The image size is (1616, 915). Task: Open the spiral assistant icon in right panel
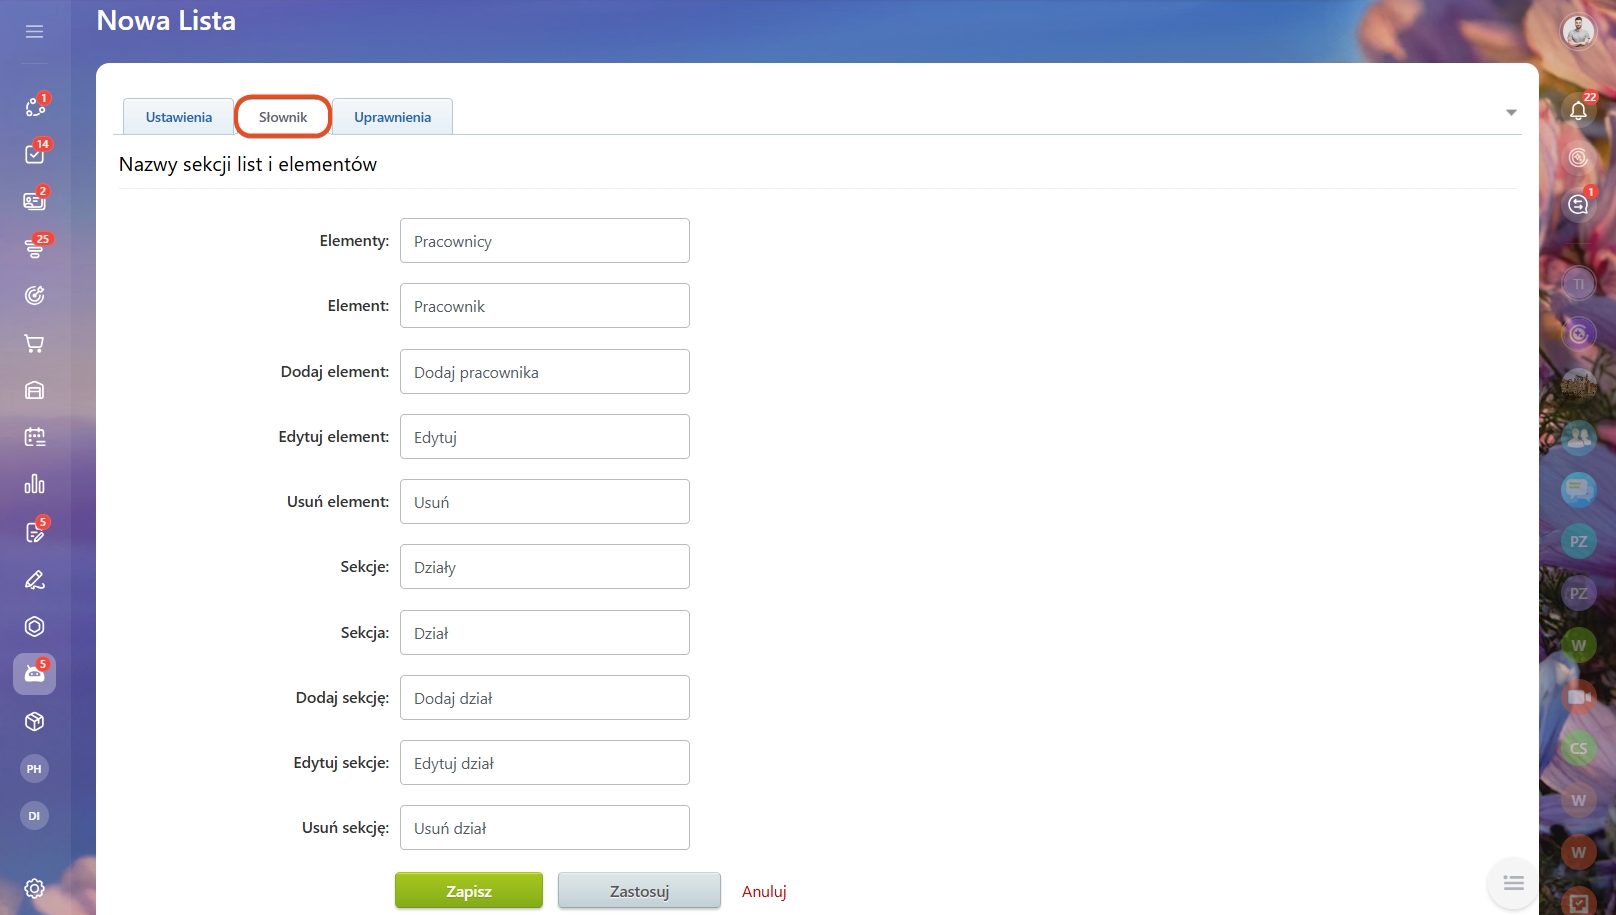point(1578,157)
